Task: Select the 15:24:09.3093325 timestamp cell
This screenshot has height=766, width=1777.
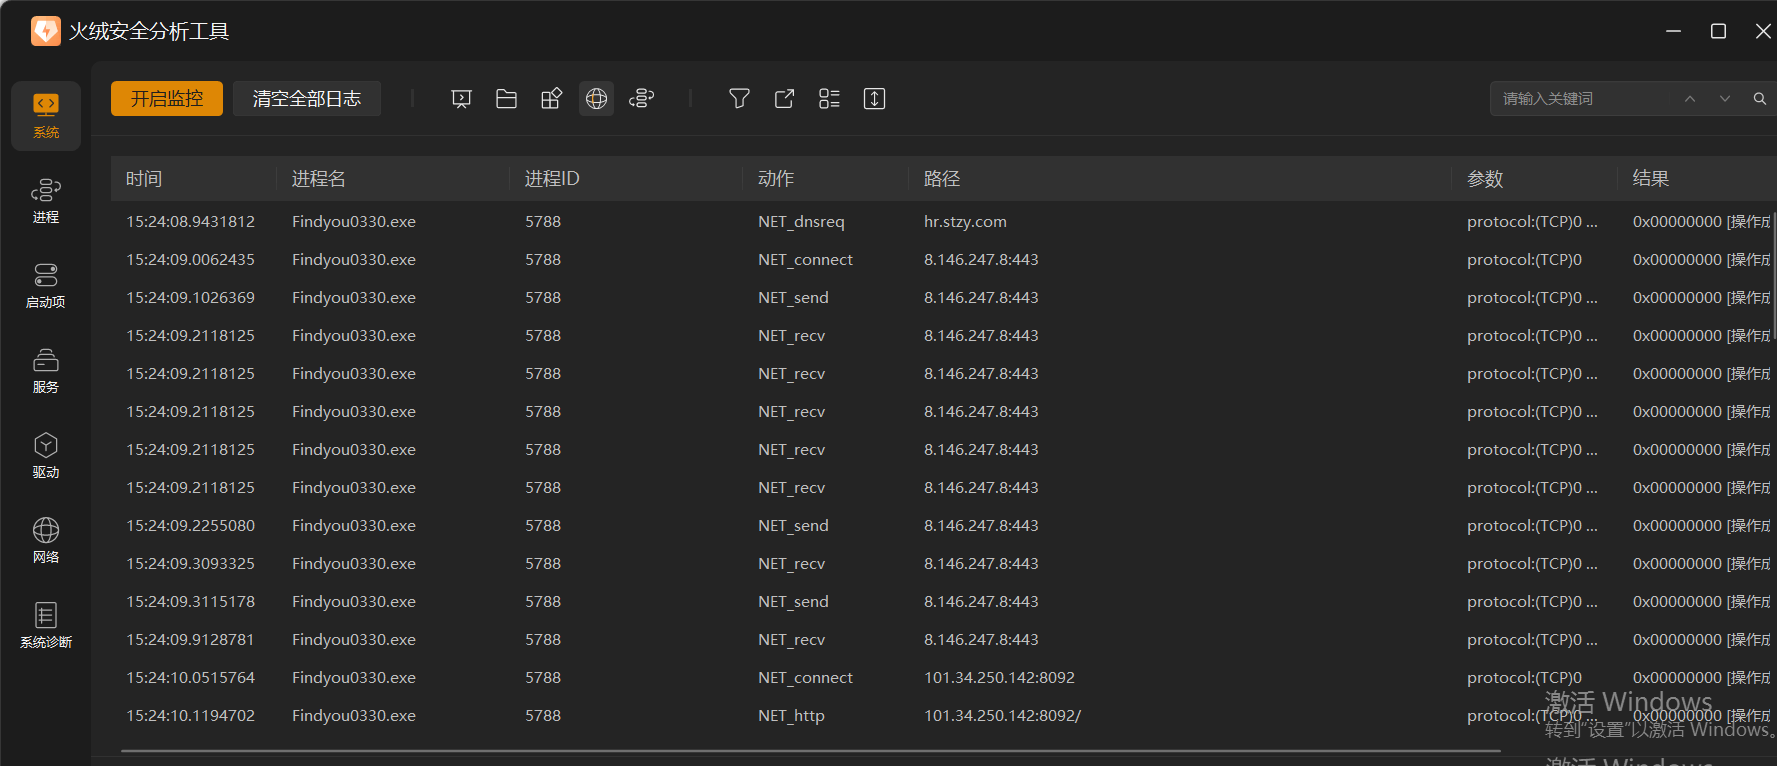Action: 190,564
